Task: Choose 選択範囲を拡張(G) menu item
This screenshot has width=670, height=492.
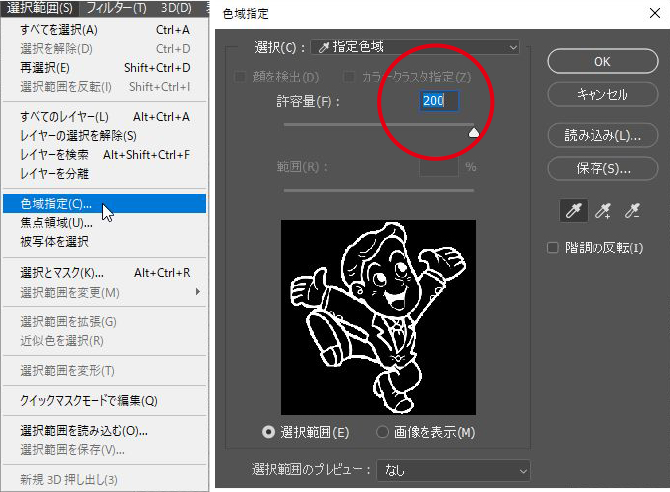Action: (x=105, y=322)
